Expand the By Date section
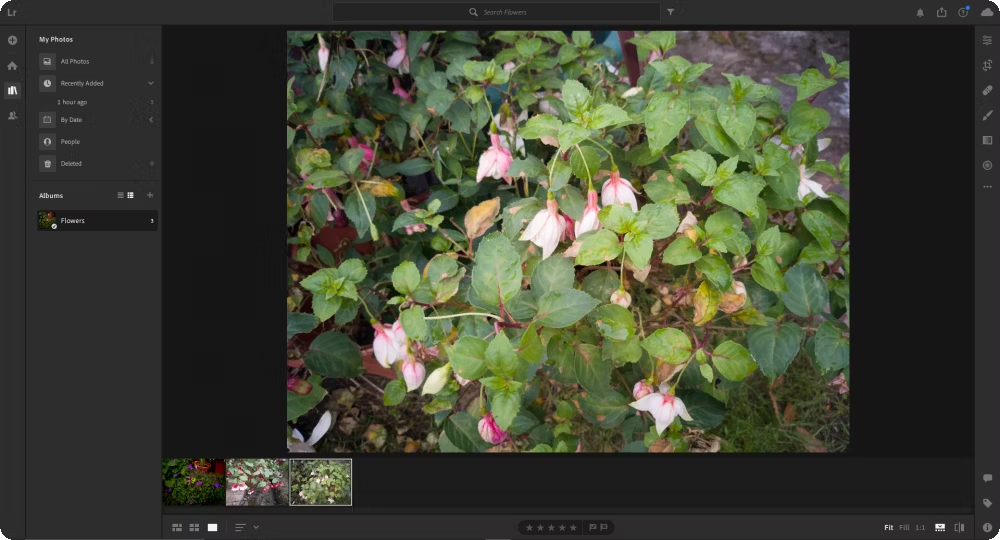Viewport: 1000px width, 540px height. (151, 120)
